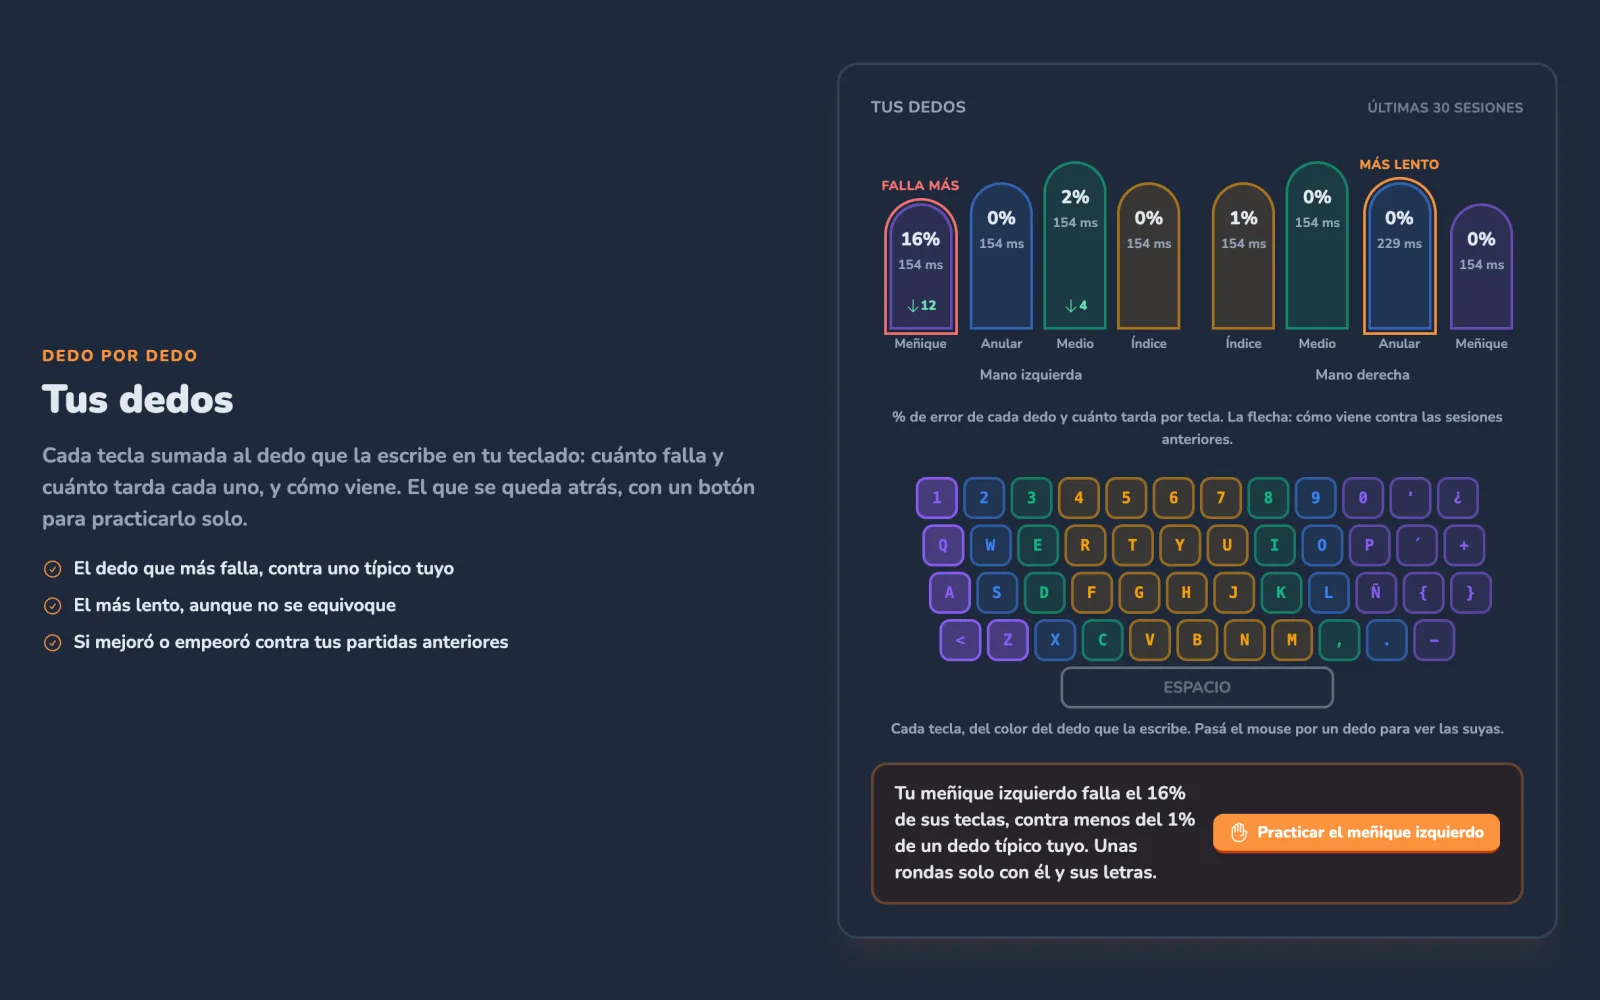This screenshot has width=1600, height=1000.
Task: Click the 'Mano derecha' label
Action: pos(1362,375)
